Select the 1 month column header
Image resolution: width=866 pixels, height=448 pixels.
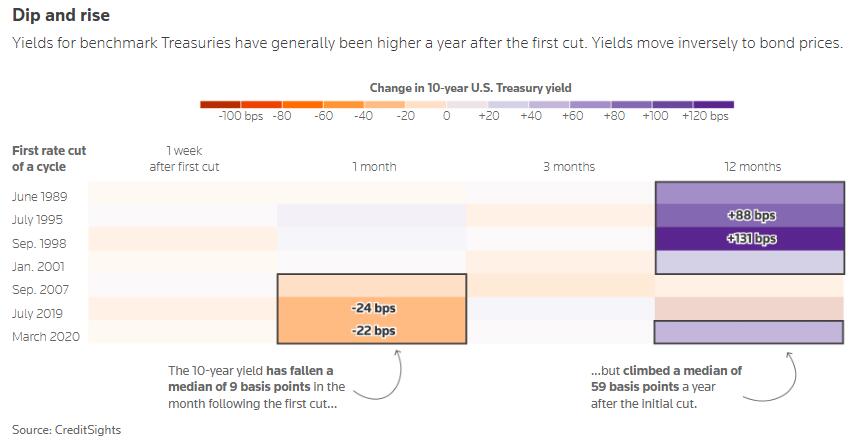(x=374, y=167)
